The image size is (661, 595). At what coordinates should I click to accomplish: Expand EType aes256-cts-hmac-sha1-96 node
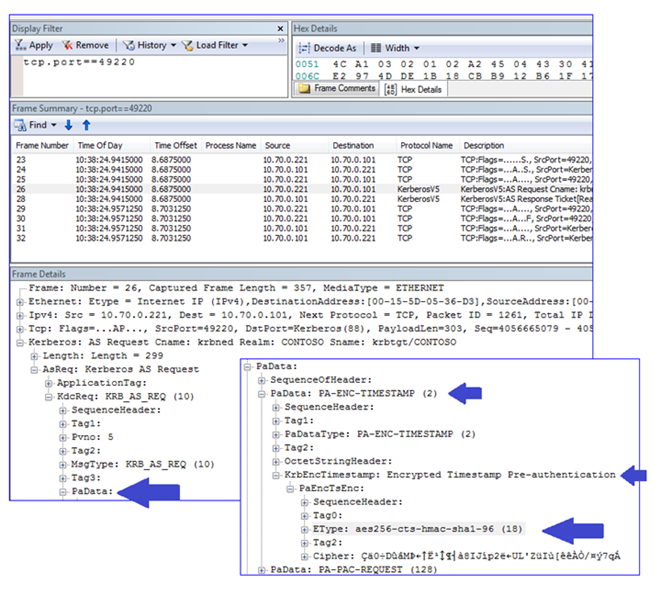(305, 529)
